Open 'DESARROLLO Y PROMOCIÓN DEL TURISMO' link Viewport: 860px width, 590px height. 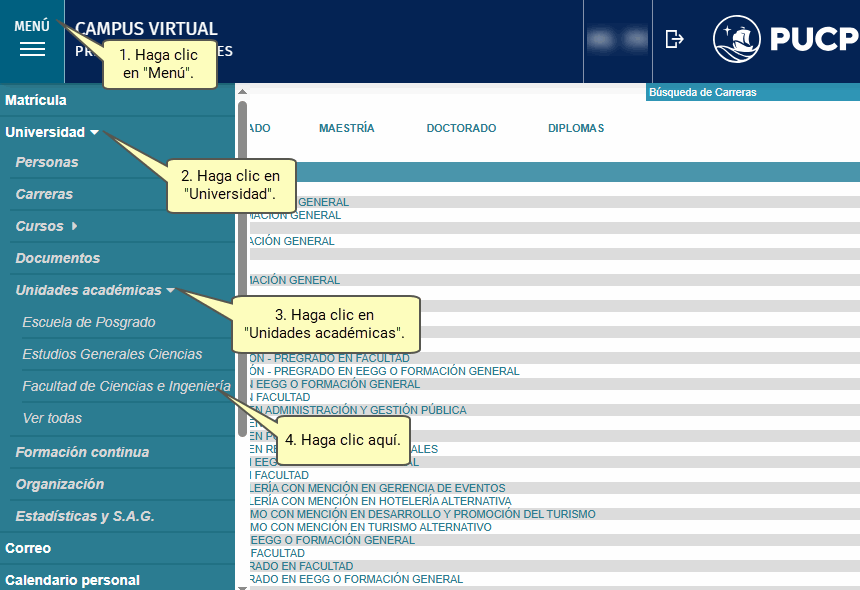coord(422,514)
